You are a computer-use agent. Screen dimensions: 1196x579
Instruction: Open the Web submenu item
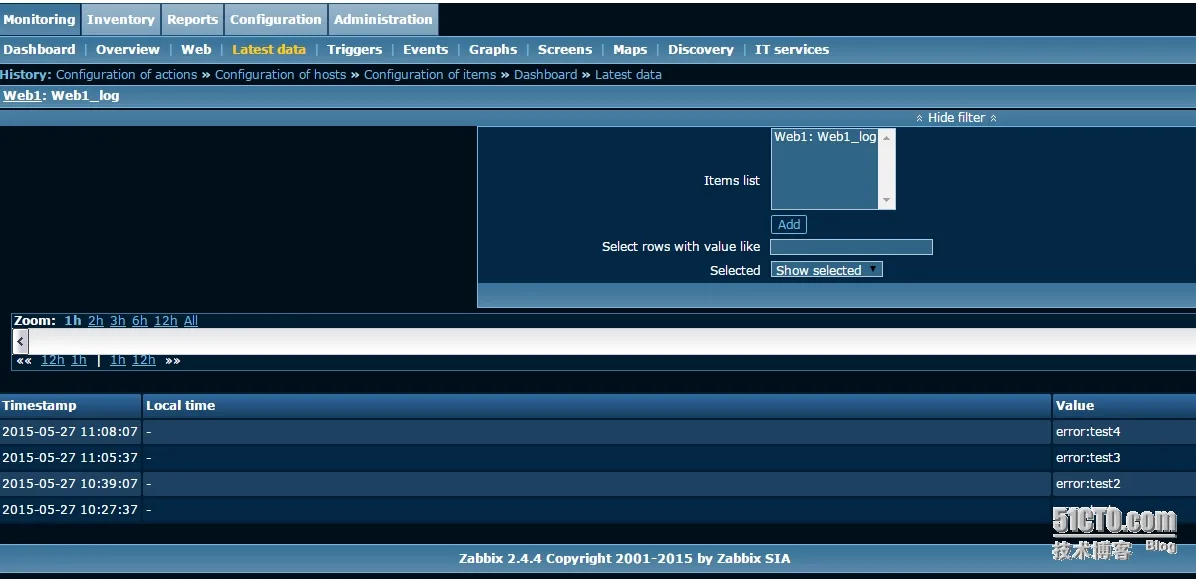tap(196, 50)
